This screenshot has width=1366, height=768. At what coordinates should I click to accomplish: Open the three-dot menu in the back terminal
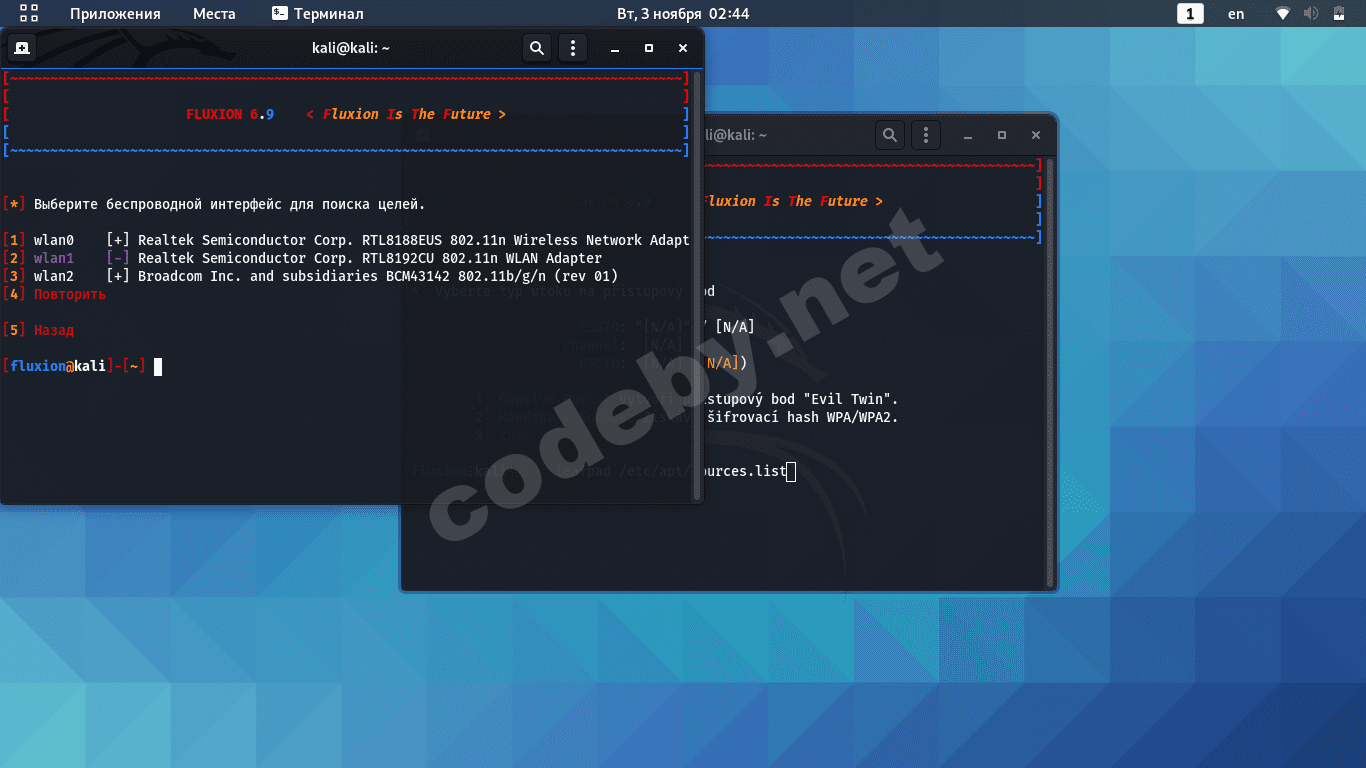pos(925,135)
